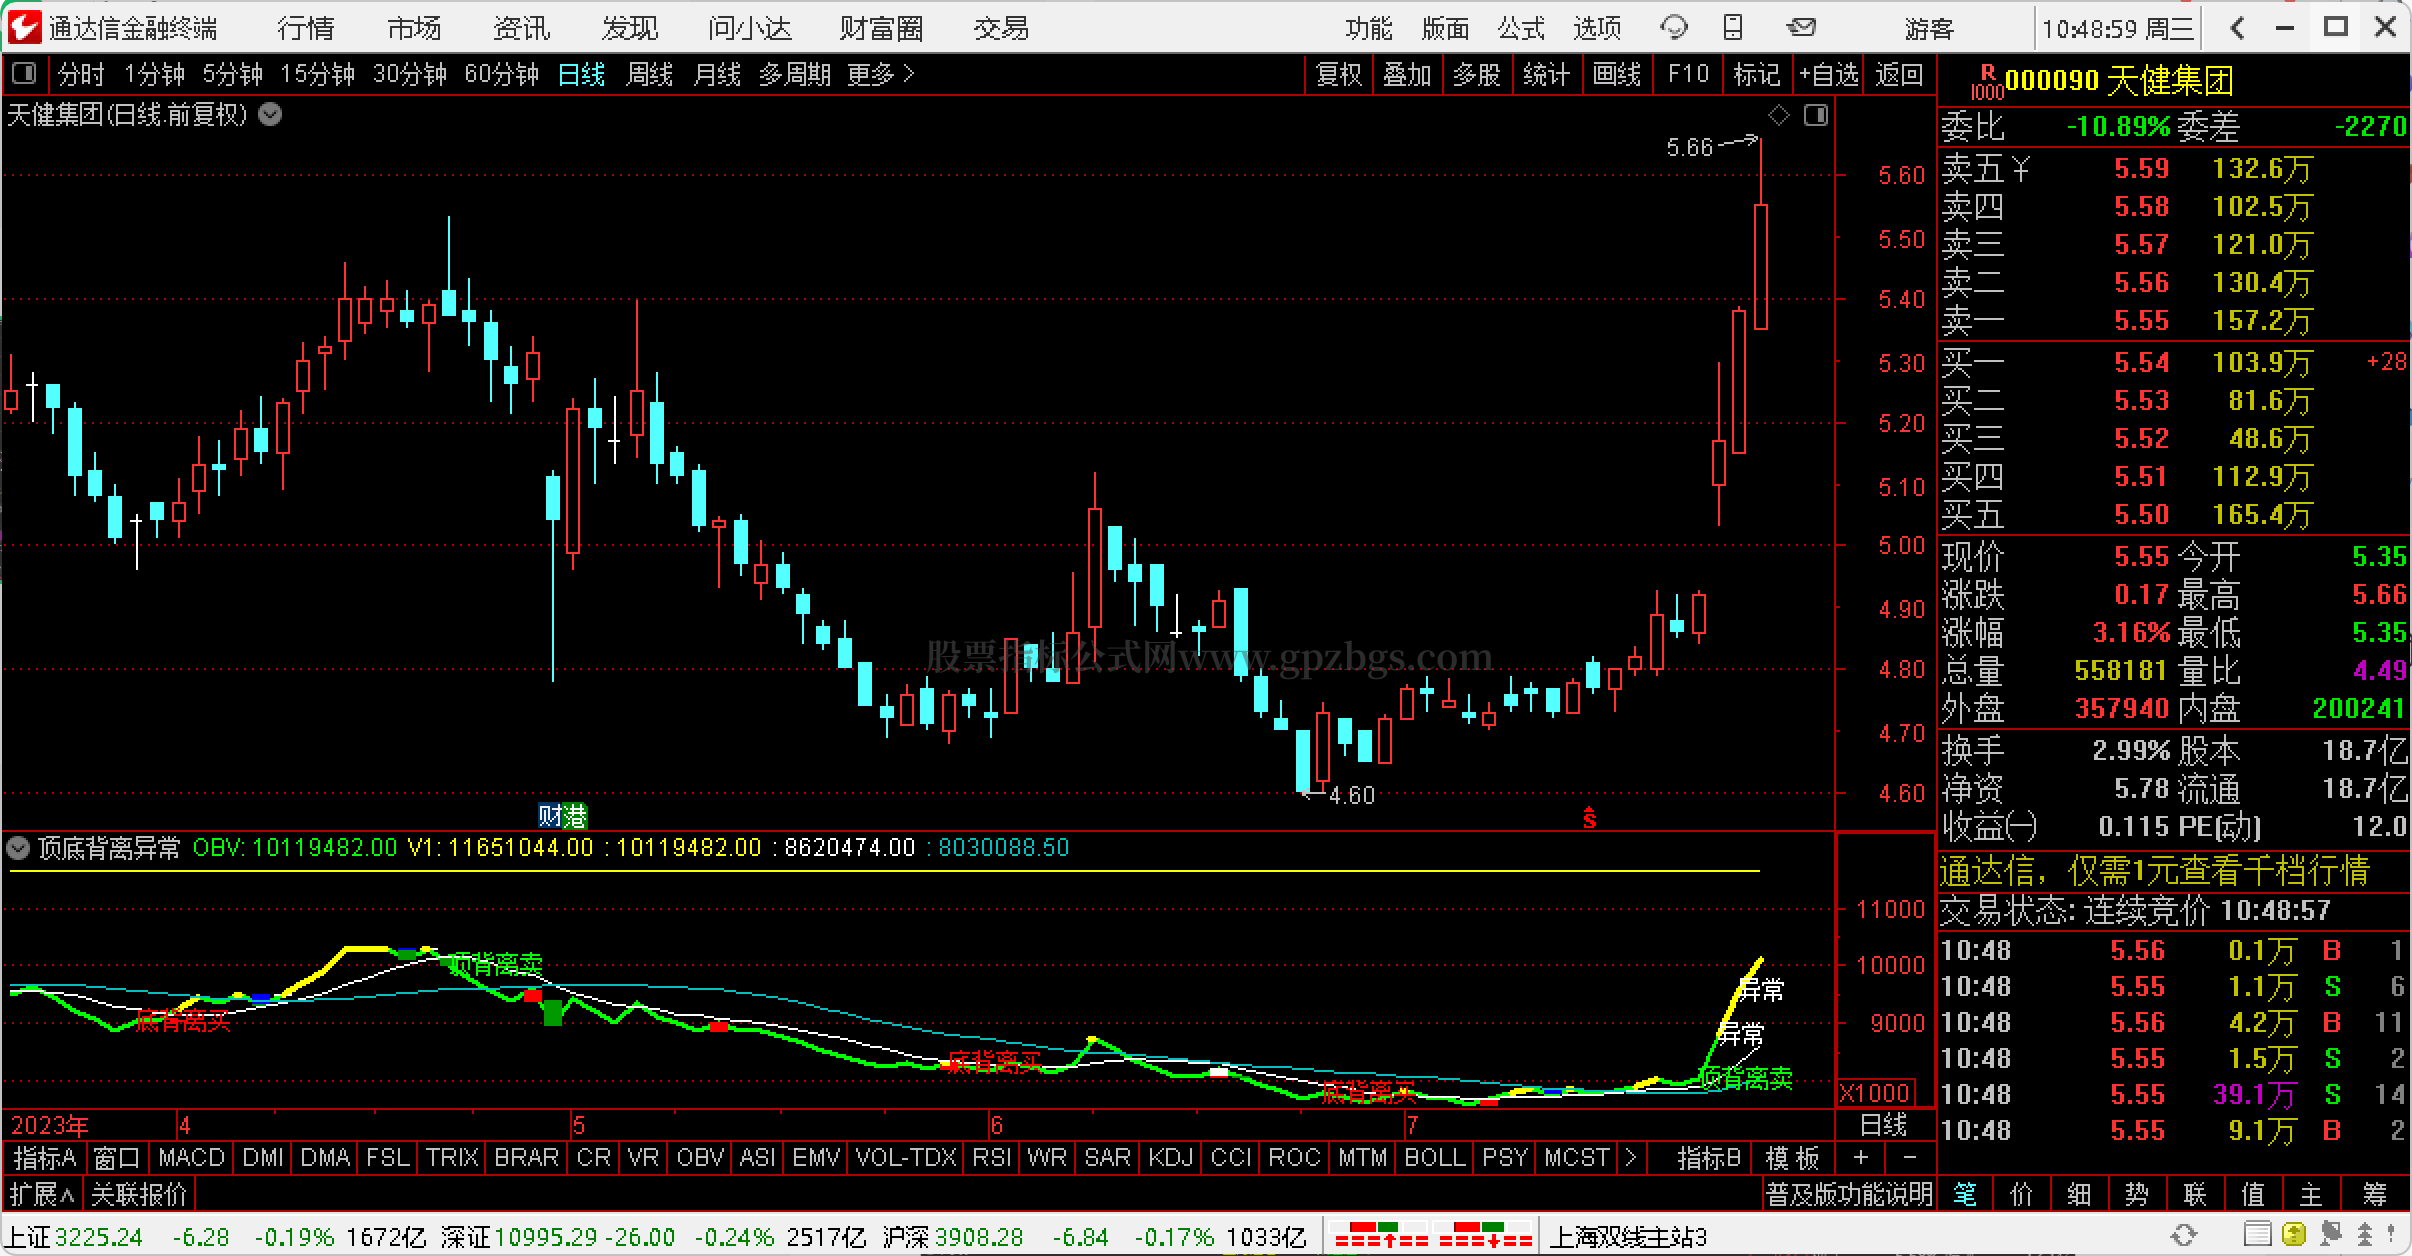Select the MACD indicator tab
The image size is (2412, 1256).
coord(191,1158)
